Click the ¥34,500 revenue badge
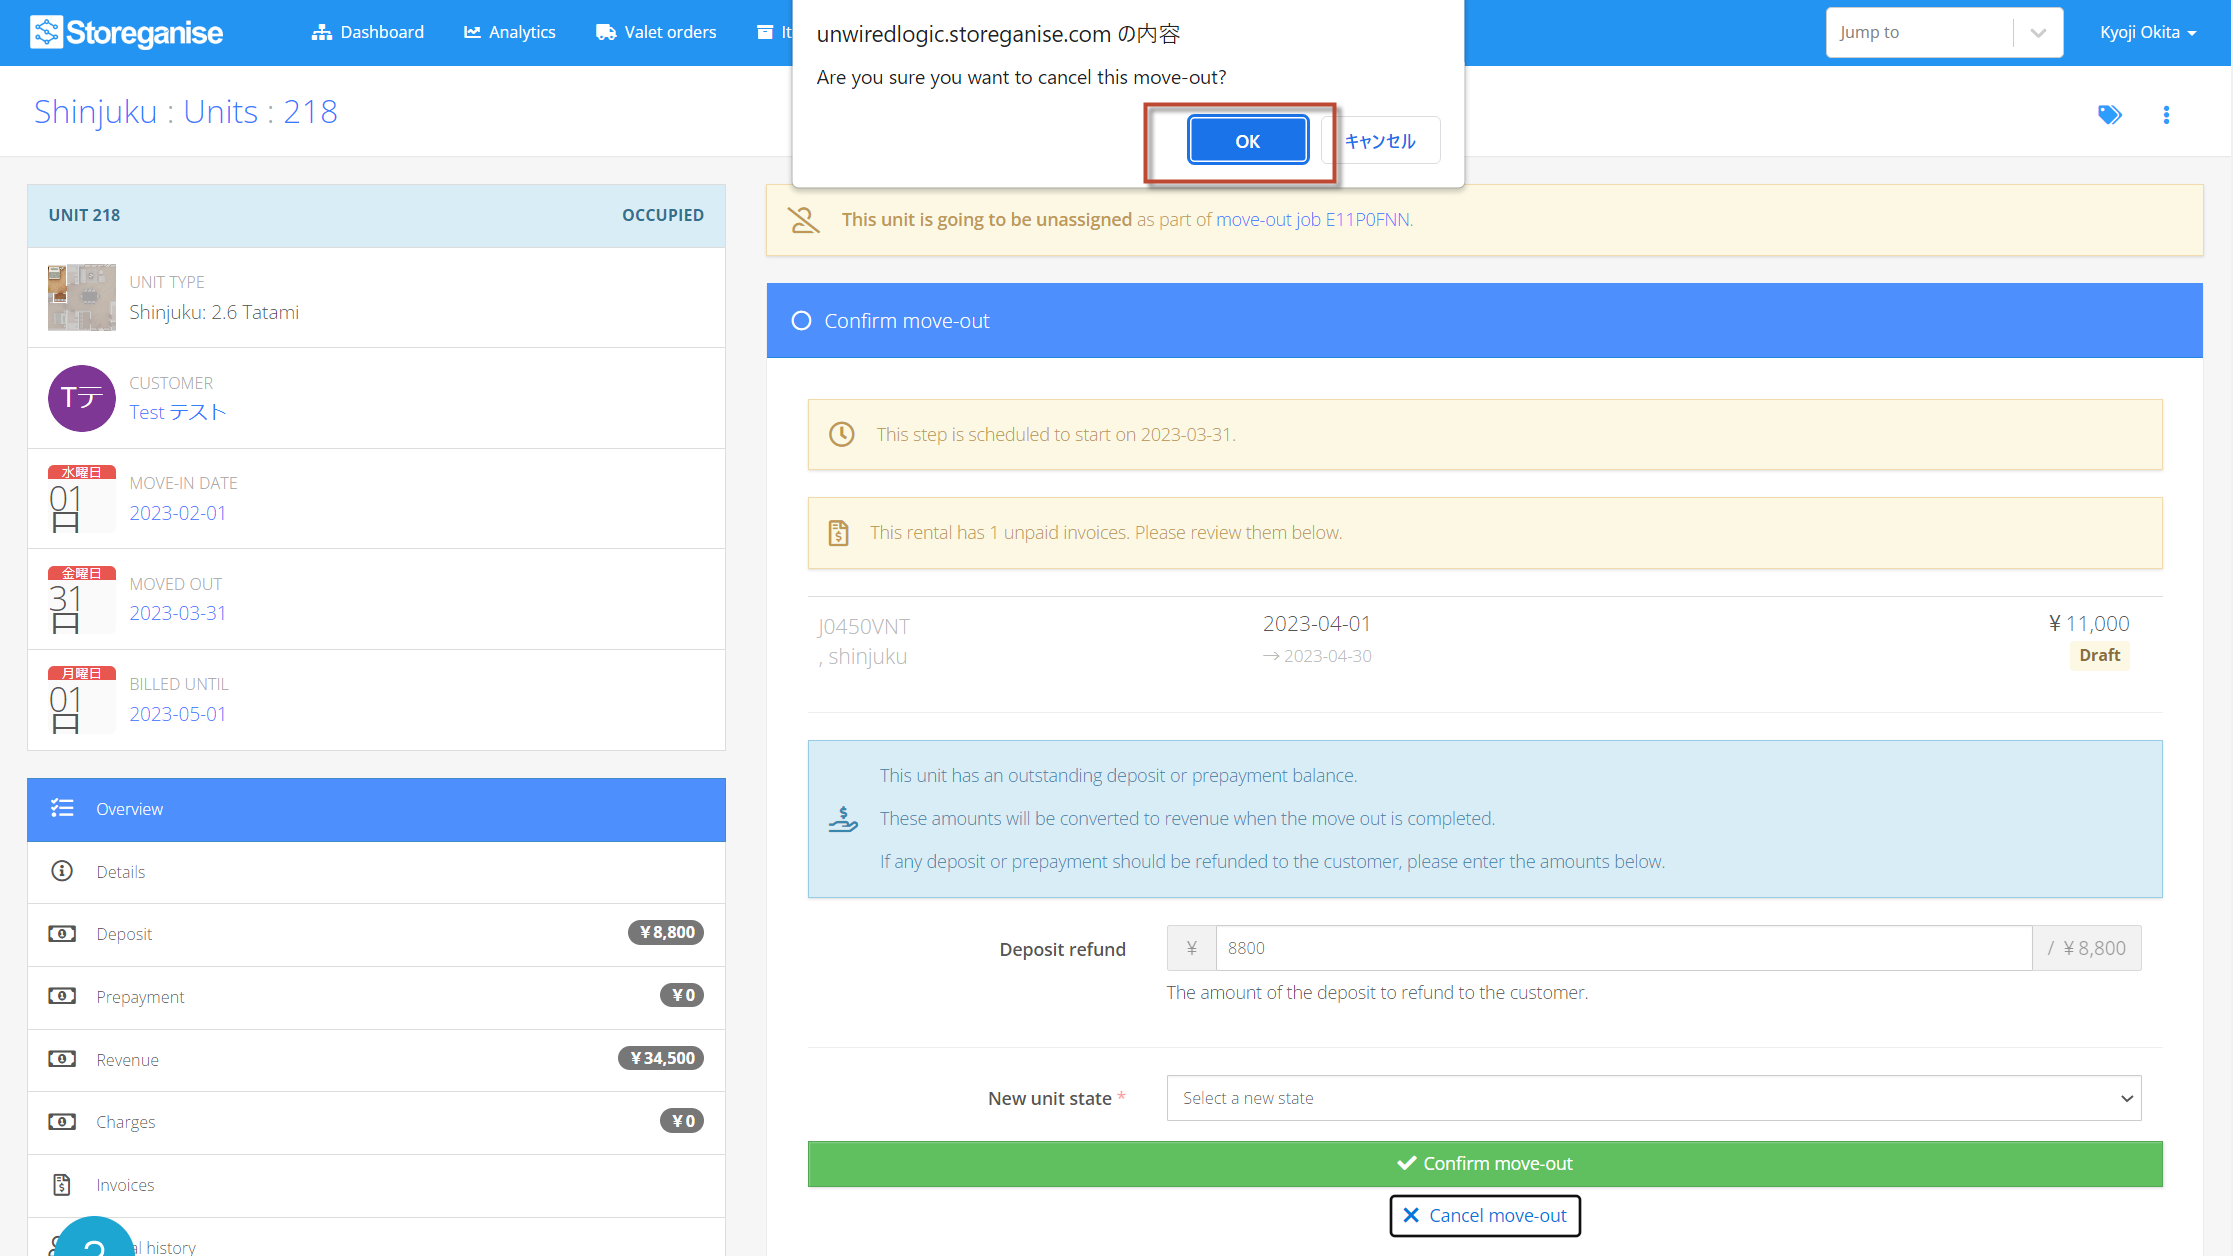 click(661, 1058)
